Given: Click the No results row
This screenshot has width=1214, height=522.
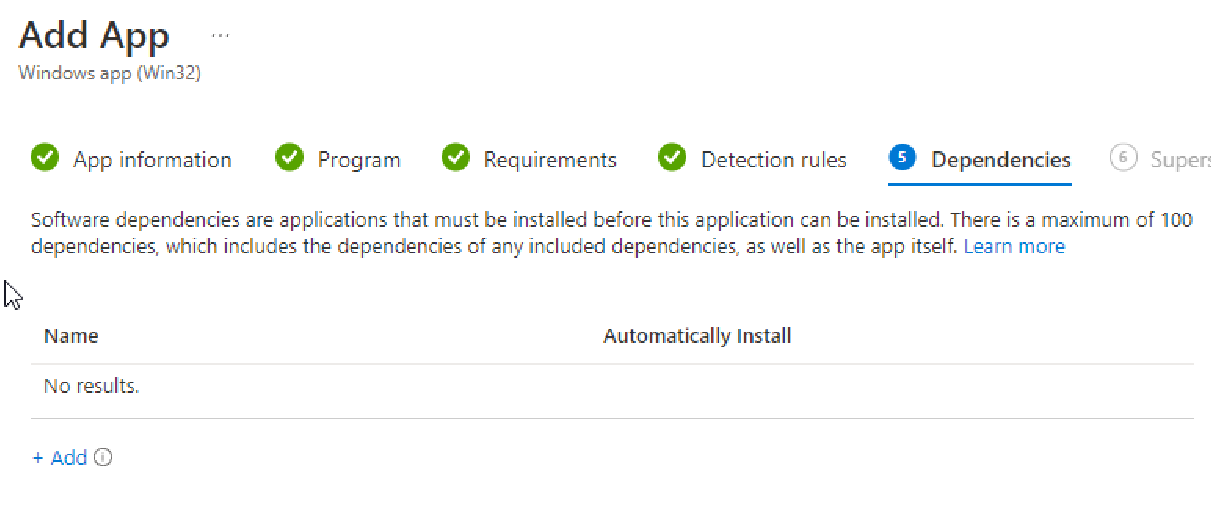Looking at the screenshot, I should pos(91,386).
